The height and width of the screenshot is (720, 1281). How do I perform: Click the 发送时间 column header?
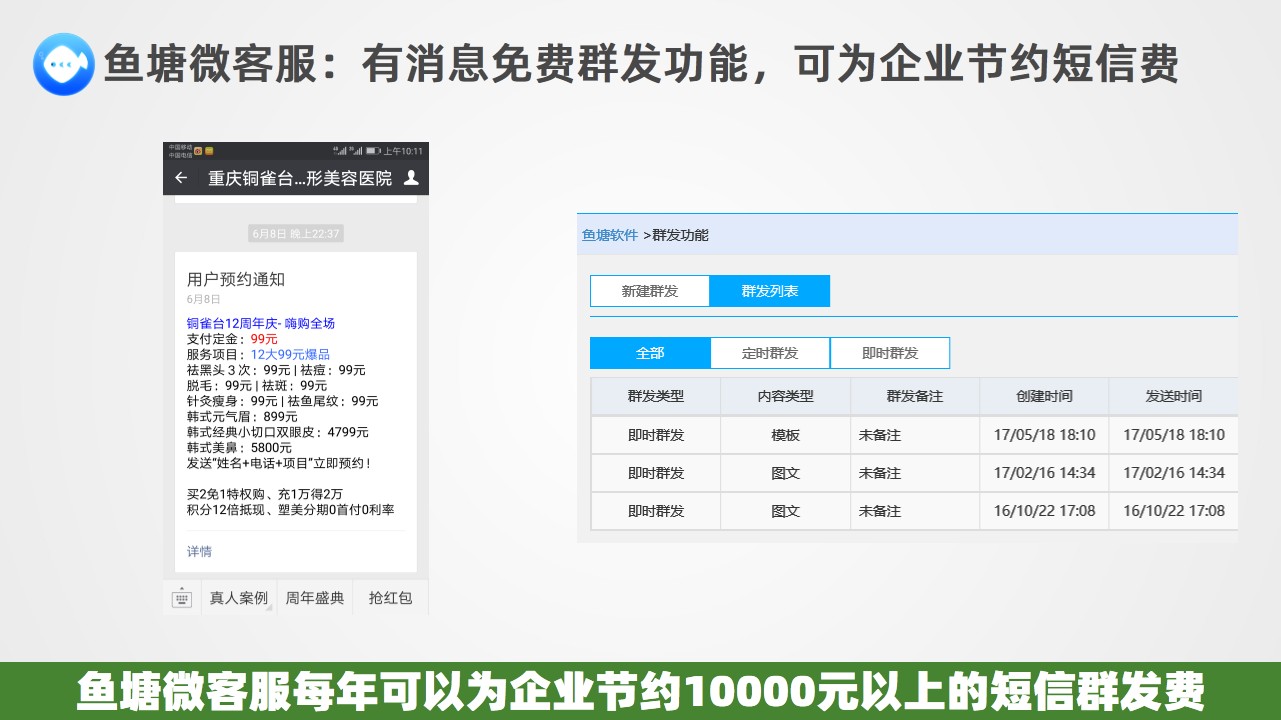[1174, 396]
